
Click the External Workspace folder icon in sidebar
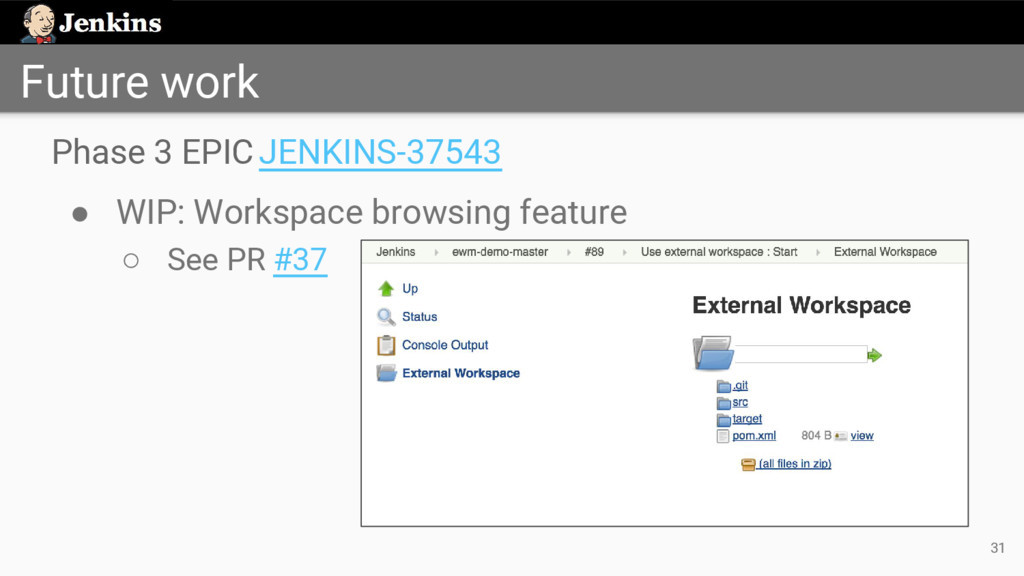386,373
